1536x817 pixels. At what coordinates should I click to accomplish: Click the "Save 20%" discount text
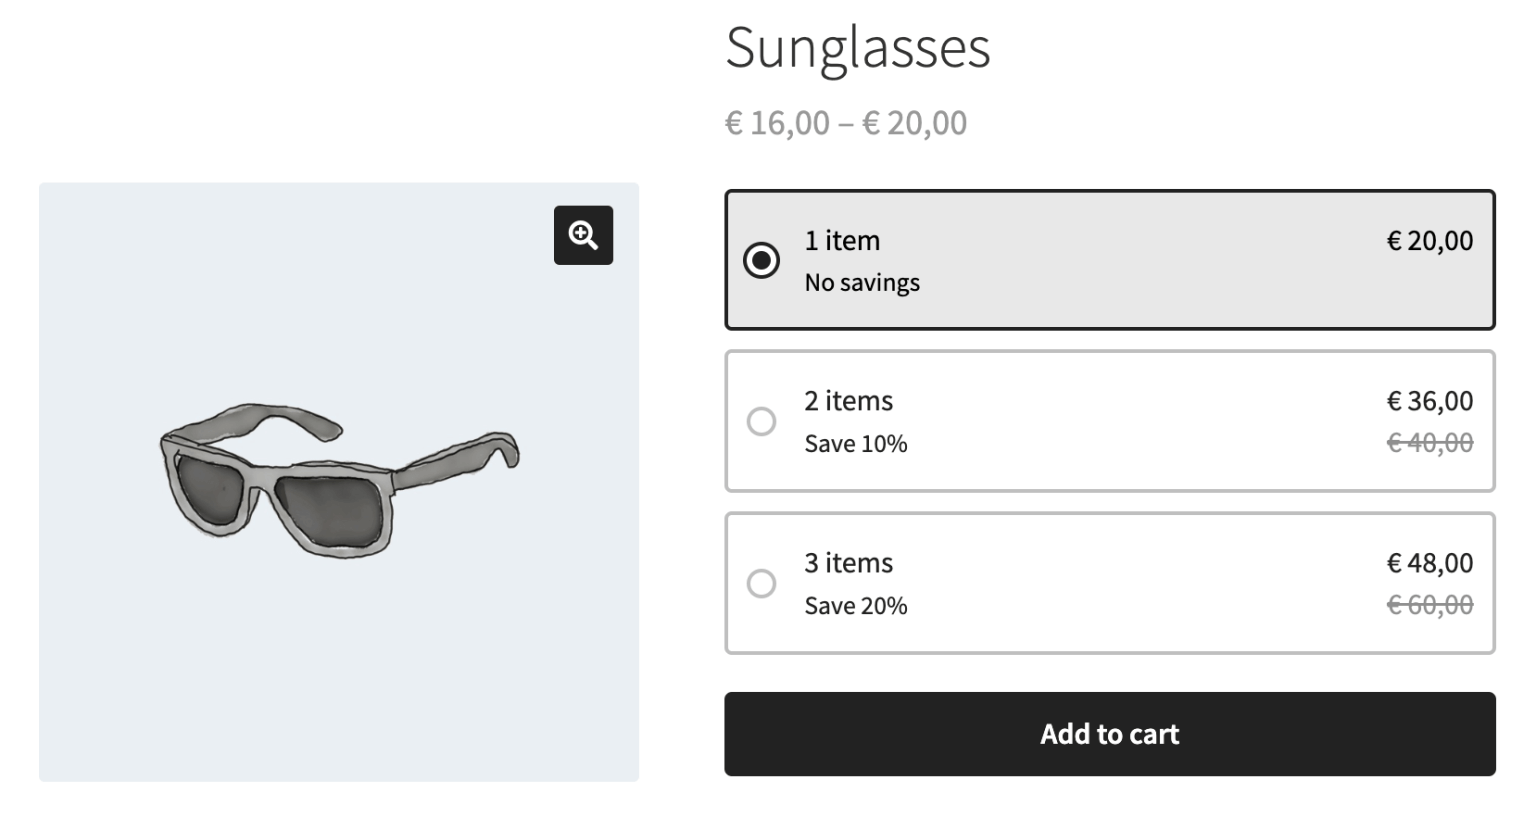(x=855, y=606)
